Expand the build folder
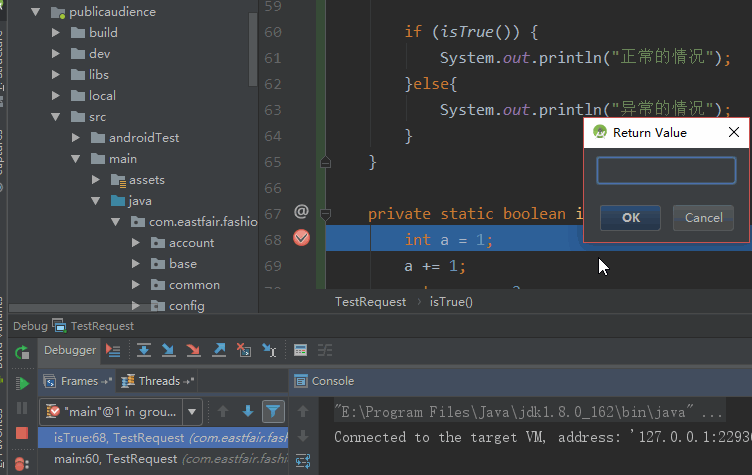 56,33
